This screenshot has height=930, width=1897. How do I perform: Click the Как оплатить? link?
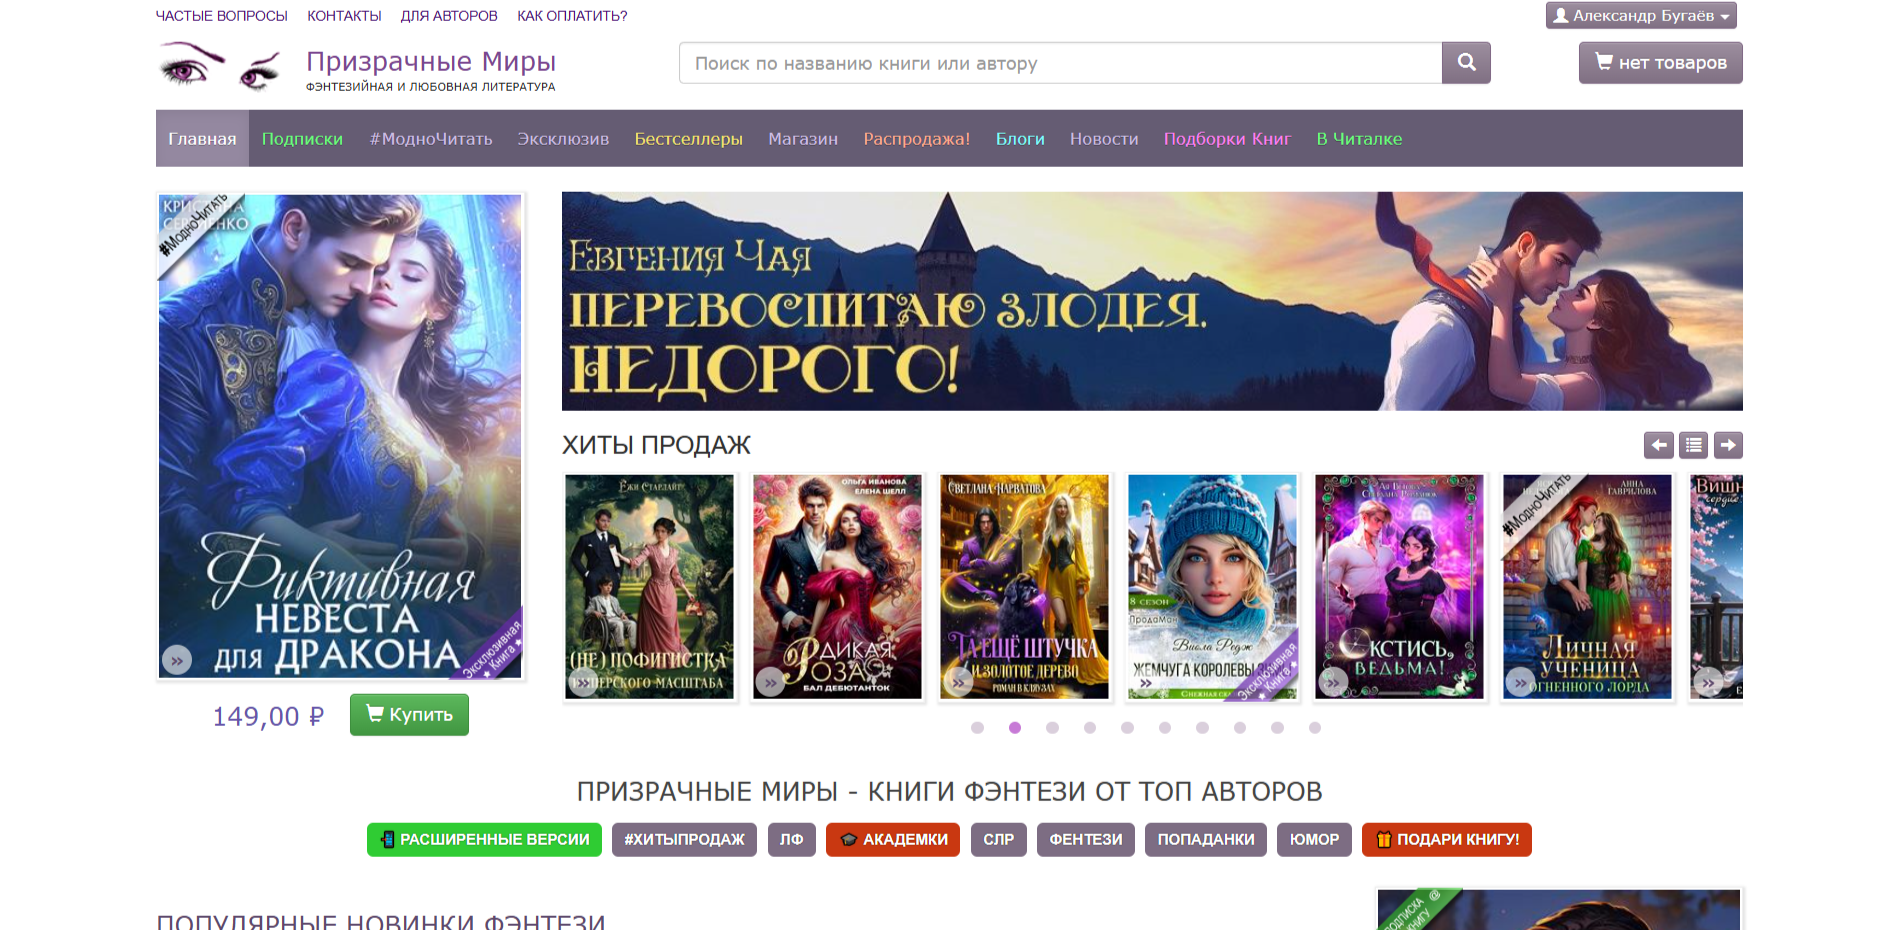coord(572,16)
